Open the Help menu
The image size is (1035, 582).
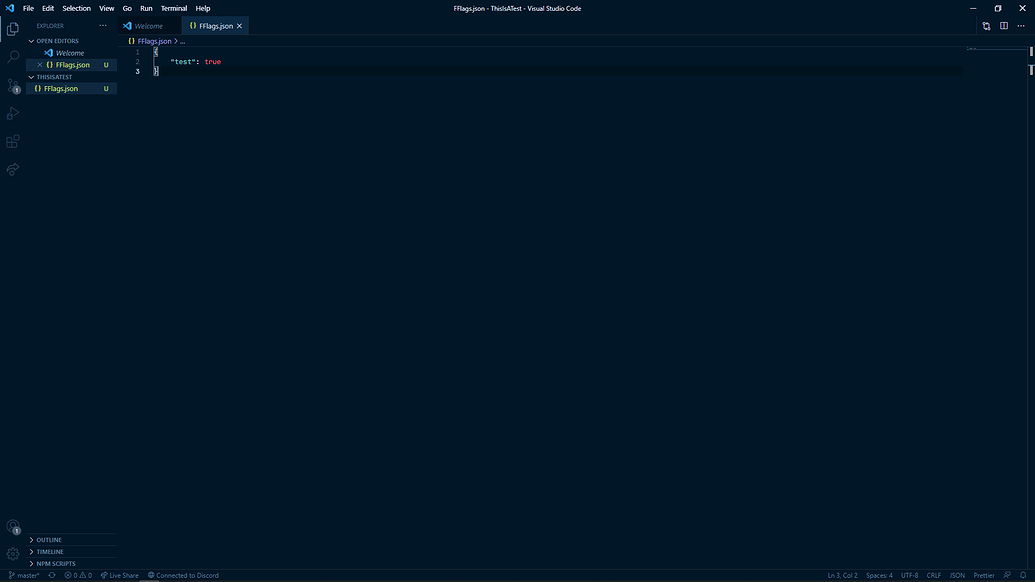[203, 9]
